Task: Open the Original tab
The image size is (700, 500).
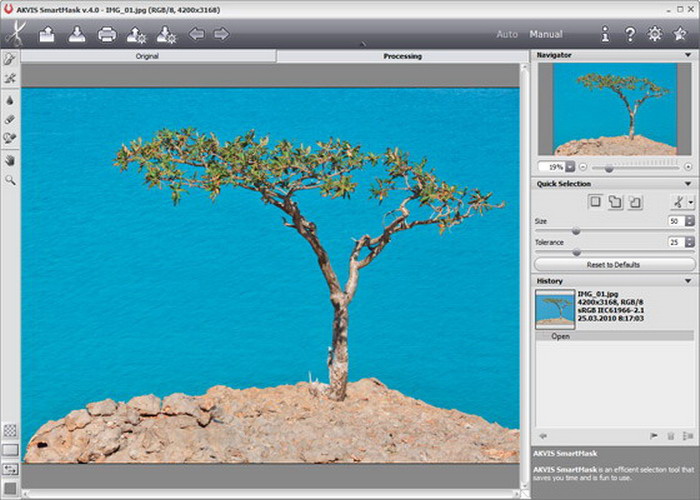Action: (x=148, y=56)
